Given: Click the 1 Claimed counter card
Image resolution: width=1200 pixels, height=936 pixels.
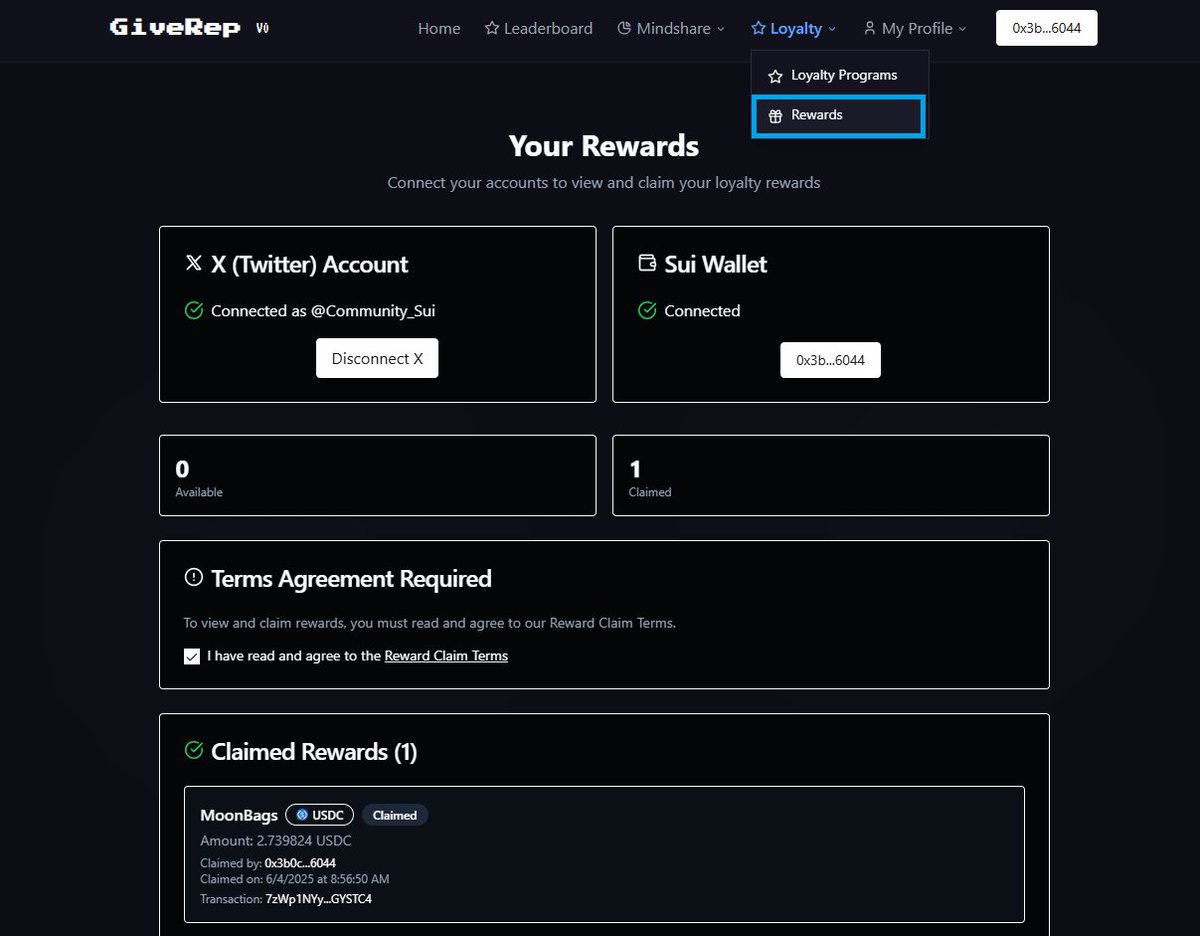Looking at the screenshot, I should [831, 475].
